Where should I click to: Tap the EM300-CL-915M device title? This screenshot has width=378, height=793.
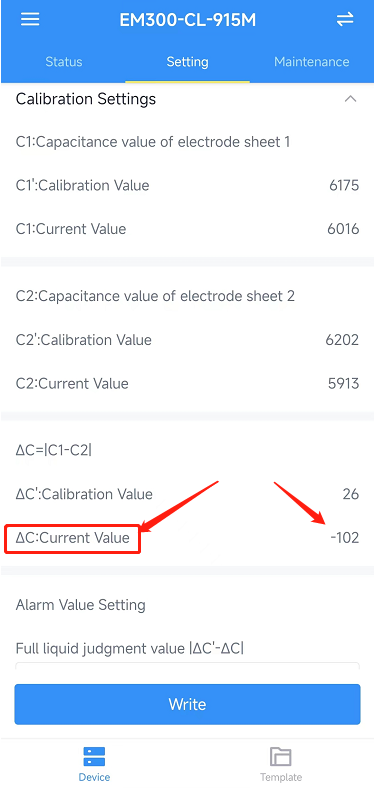(188, 20)
